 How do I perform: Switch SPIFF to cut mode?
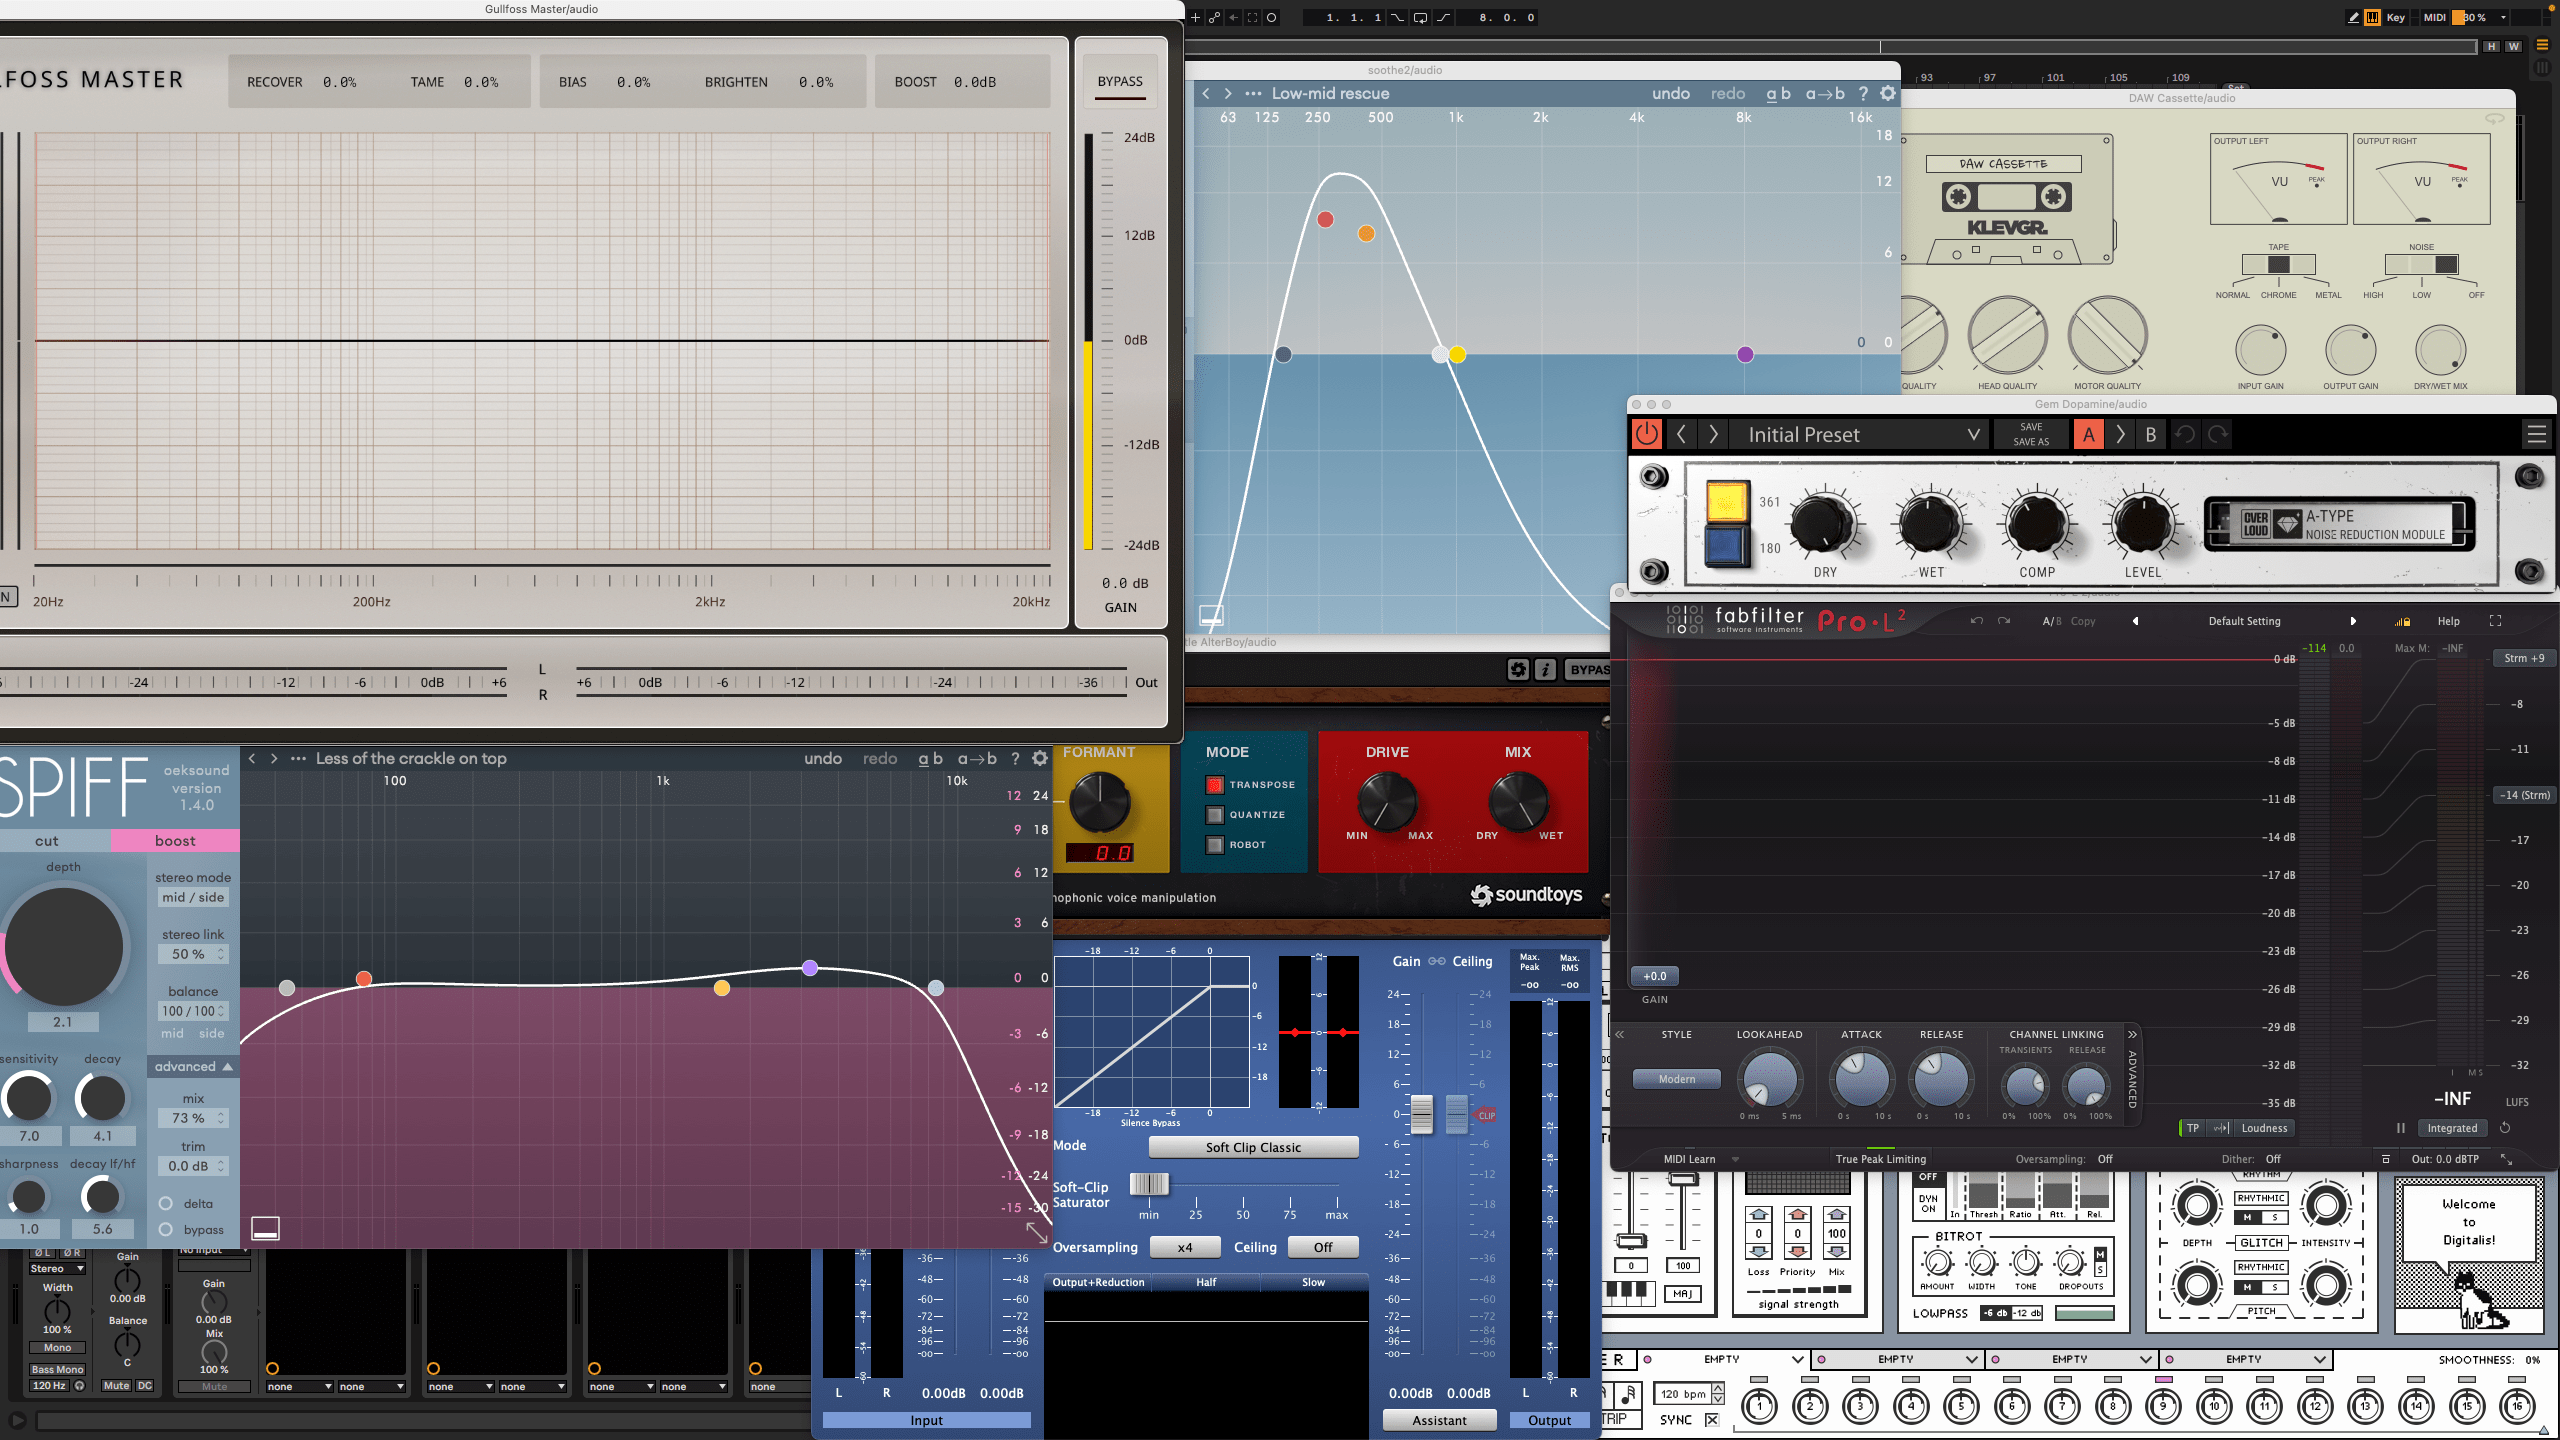47,841
